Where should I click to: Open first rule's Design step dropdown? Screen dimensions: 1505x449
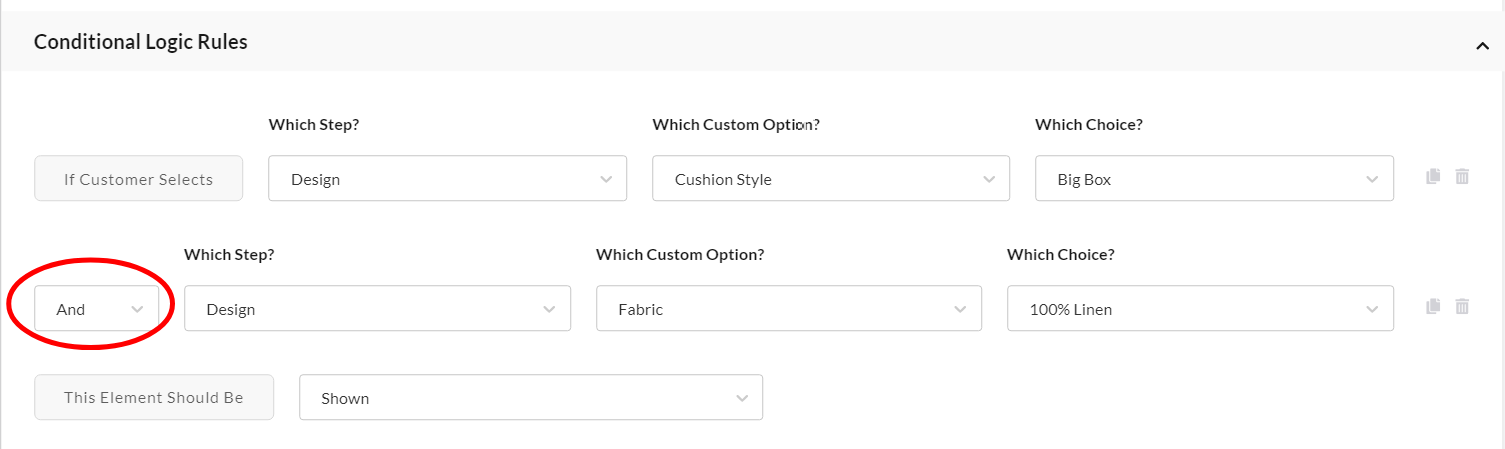(x=447, y=179)
